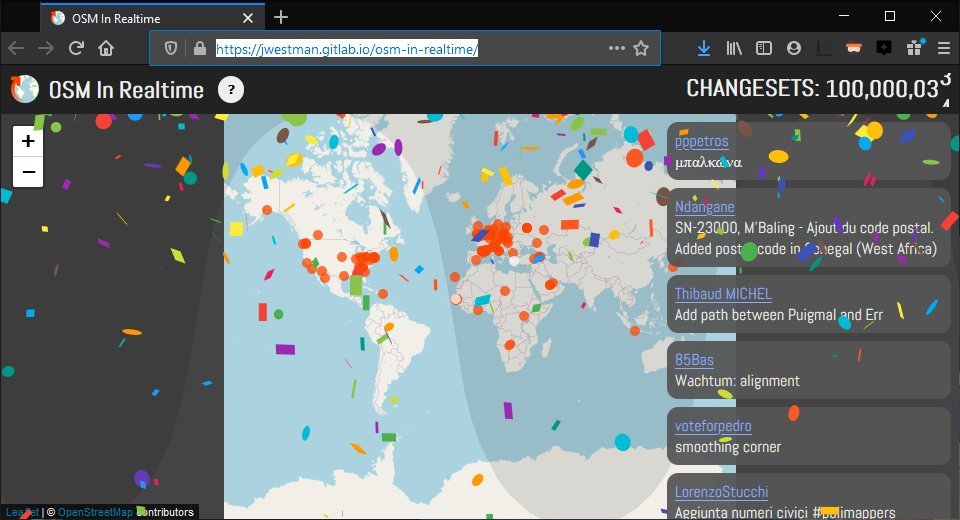Screen dimensions: 960x520
Task: Zoom out of the map
Action: [x=28, y=172]
